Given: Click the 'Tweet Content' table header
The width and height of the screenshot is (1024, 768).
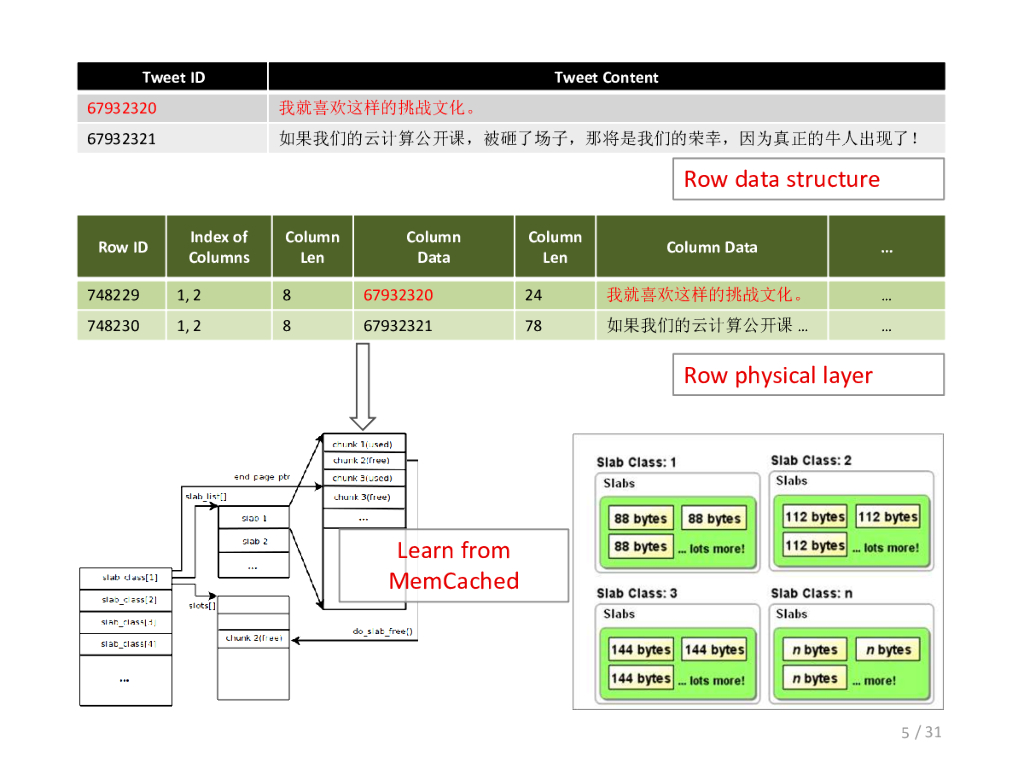Looking at the screenshot, I should click(606, 77).
